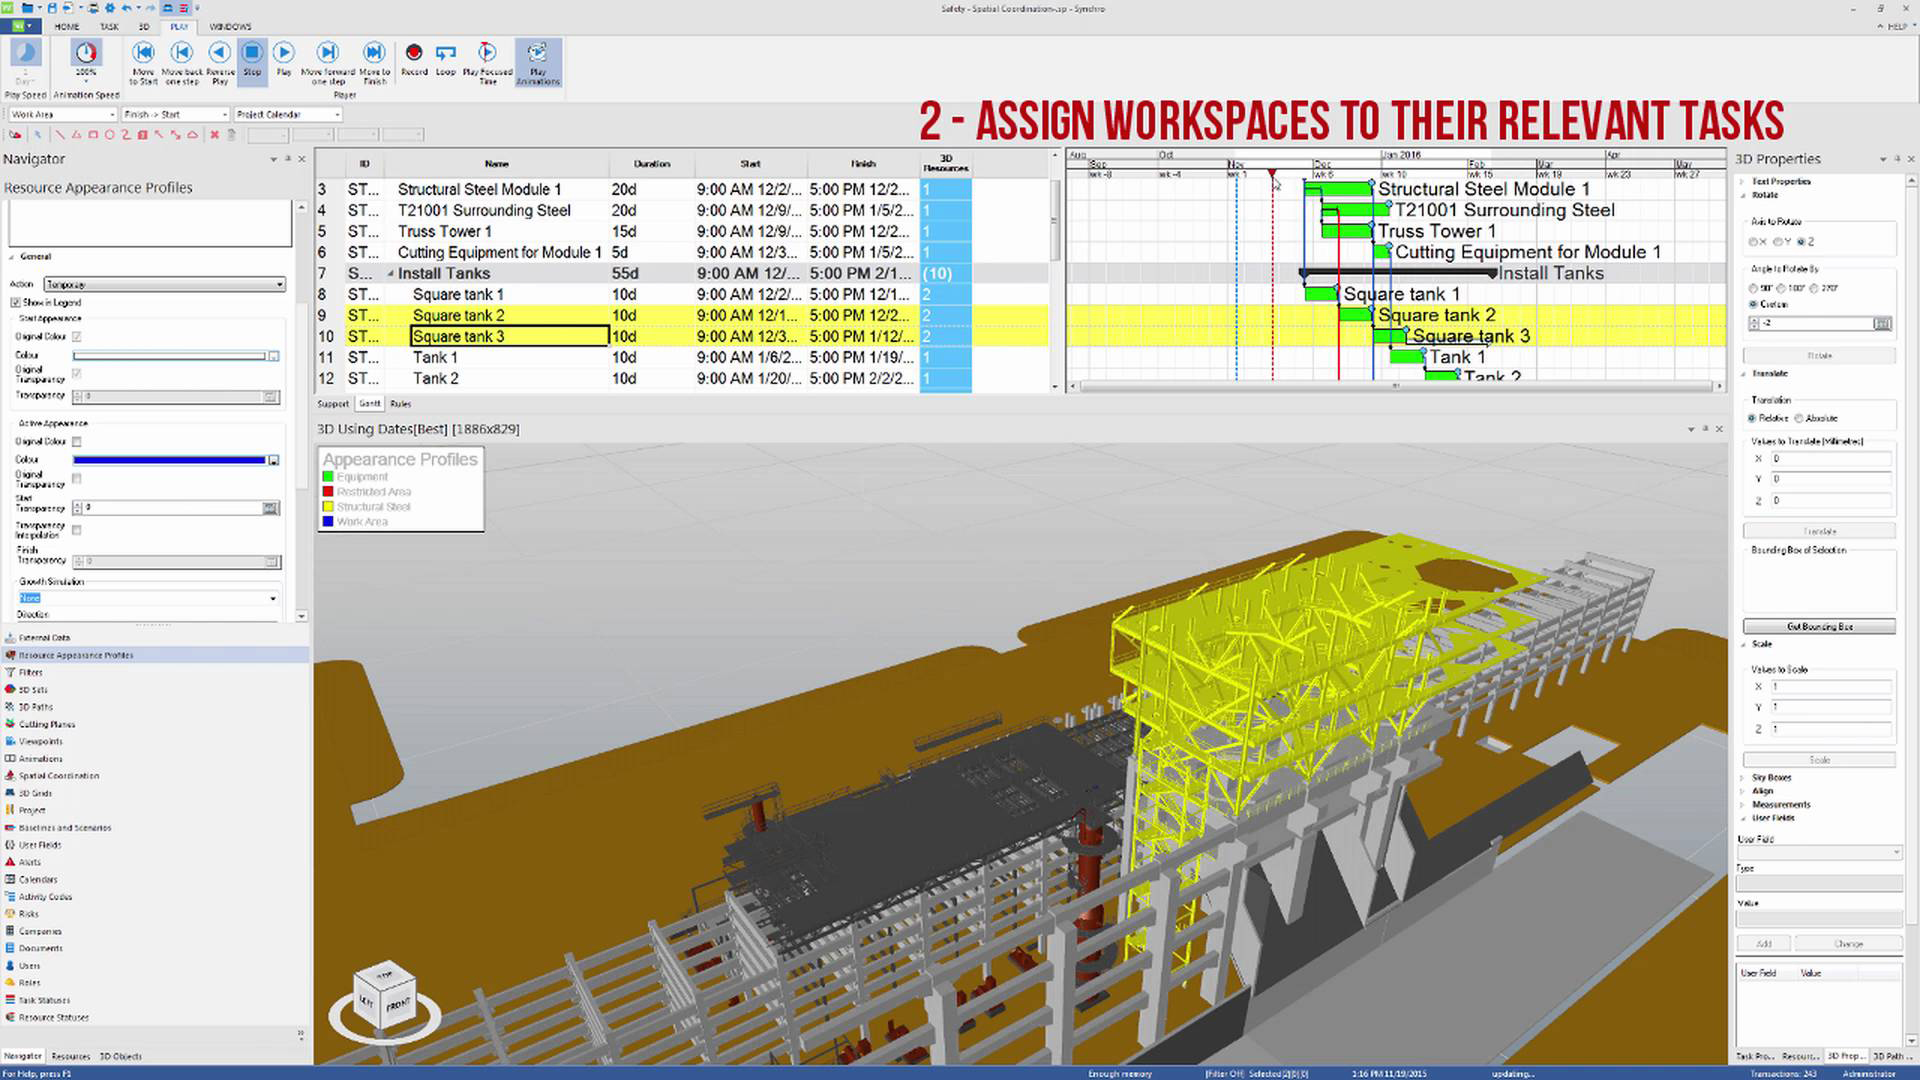The height and width of the screenshot is (1080, 1920).
Task: Toggle Active Appearance Original Colour checkbox
Action: point(77,441)
